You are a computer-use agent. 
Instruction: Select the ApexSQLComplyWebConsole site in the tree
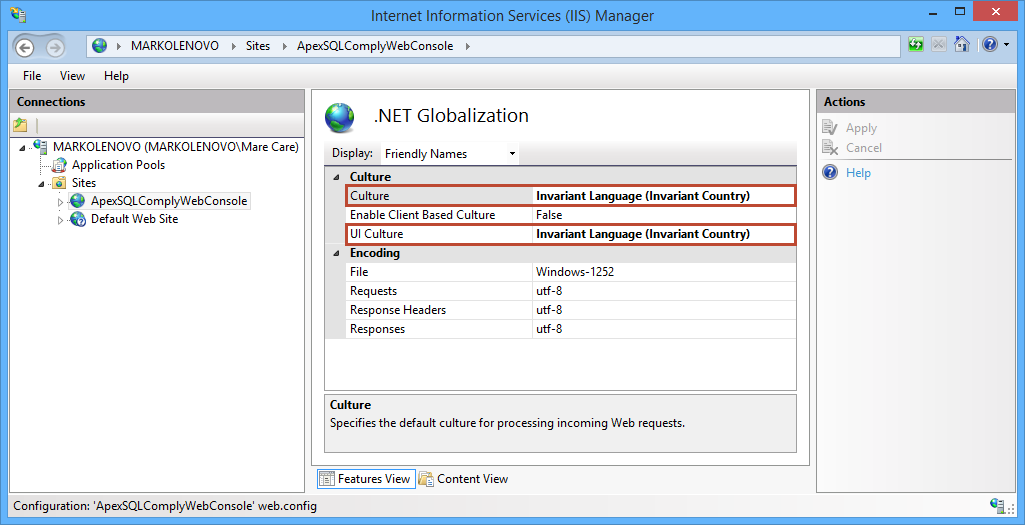pyautogui.click(x=169, y=201)
